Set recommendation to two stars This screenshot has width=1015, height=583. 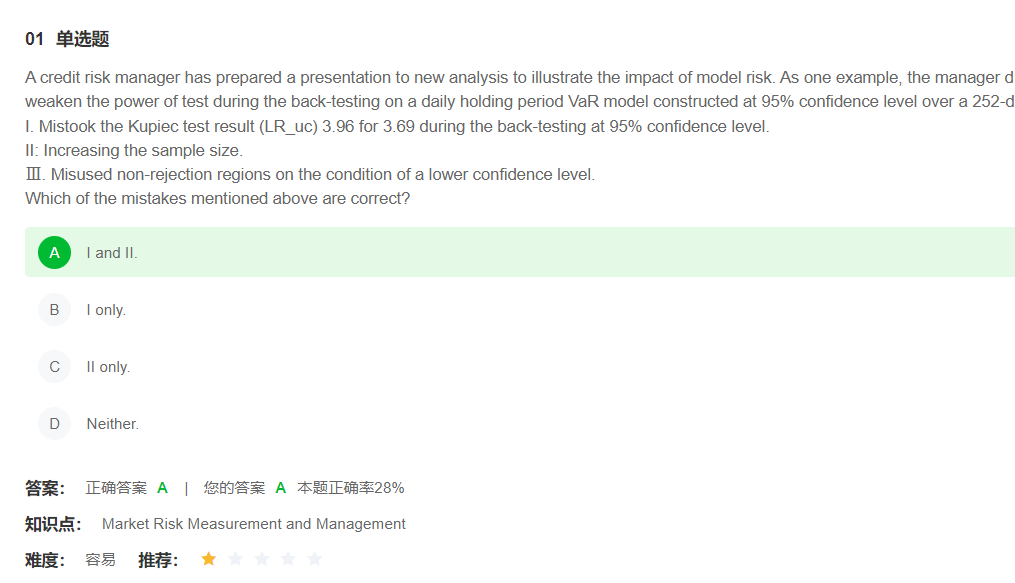[x=235, y=559]
